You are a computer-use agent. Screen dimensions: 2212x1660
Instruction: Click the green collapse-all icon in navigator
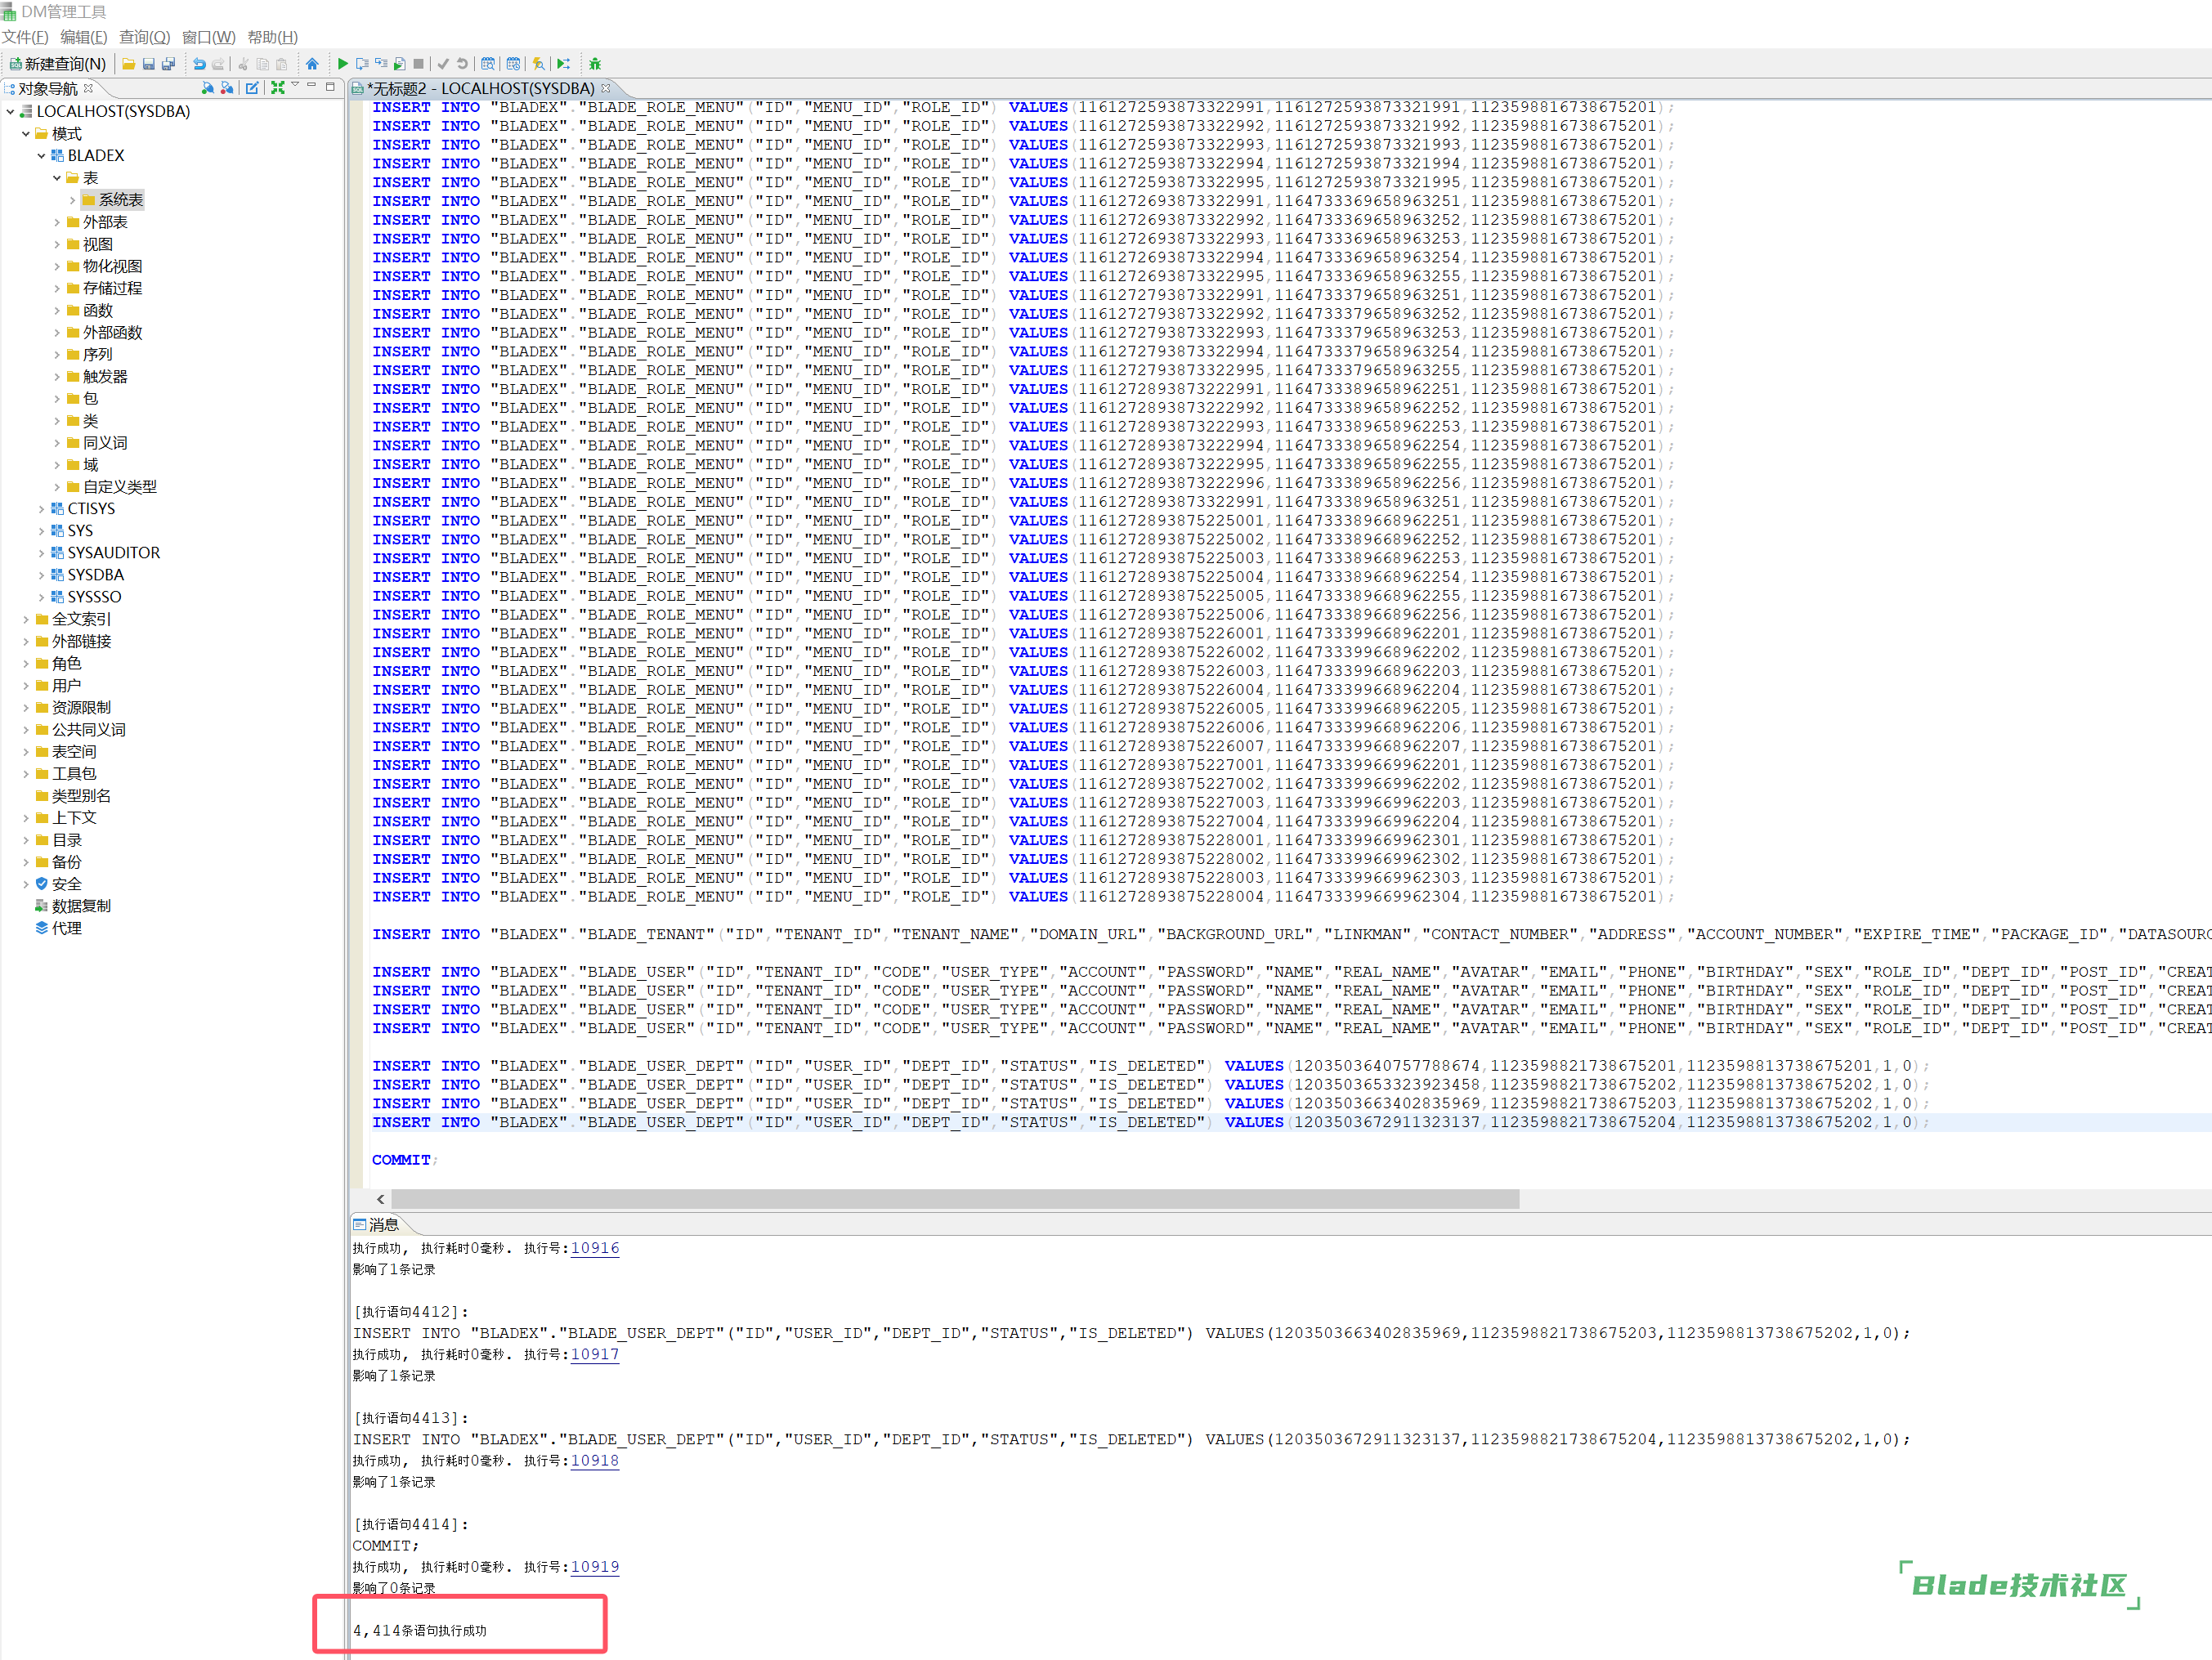(x=277, y=88)
